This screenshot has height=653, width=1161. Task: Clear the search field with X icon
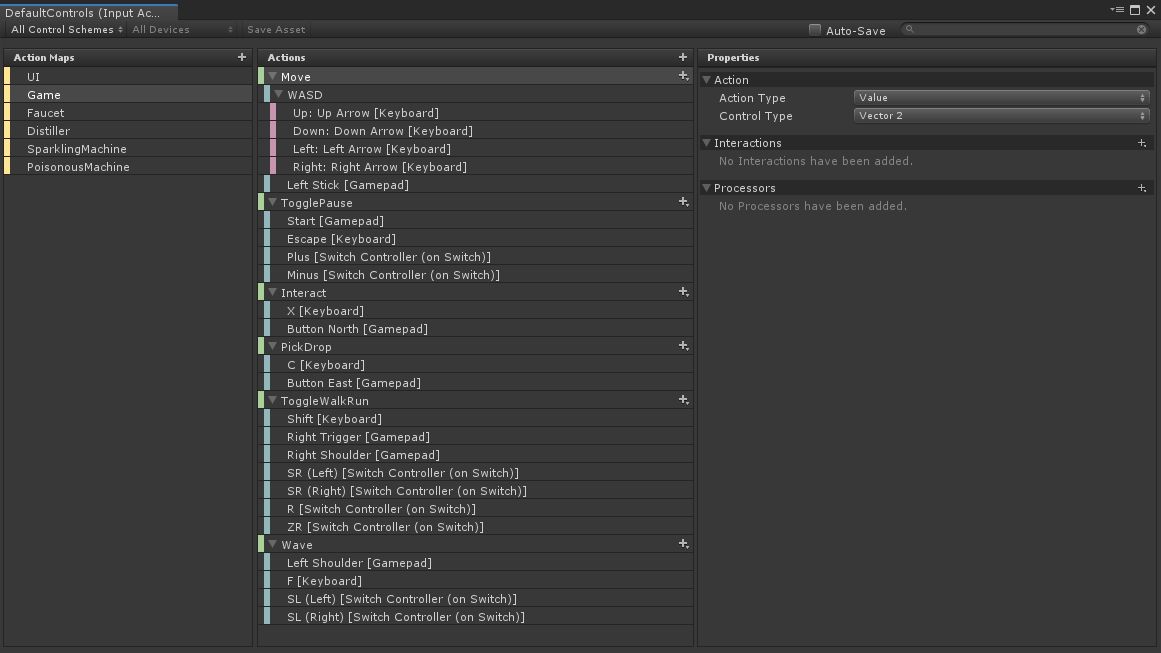[1141, 30]
